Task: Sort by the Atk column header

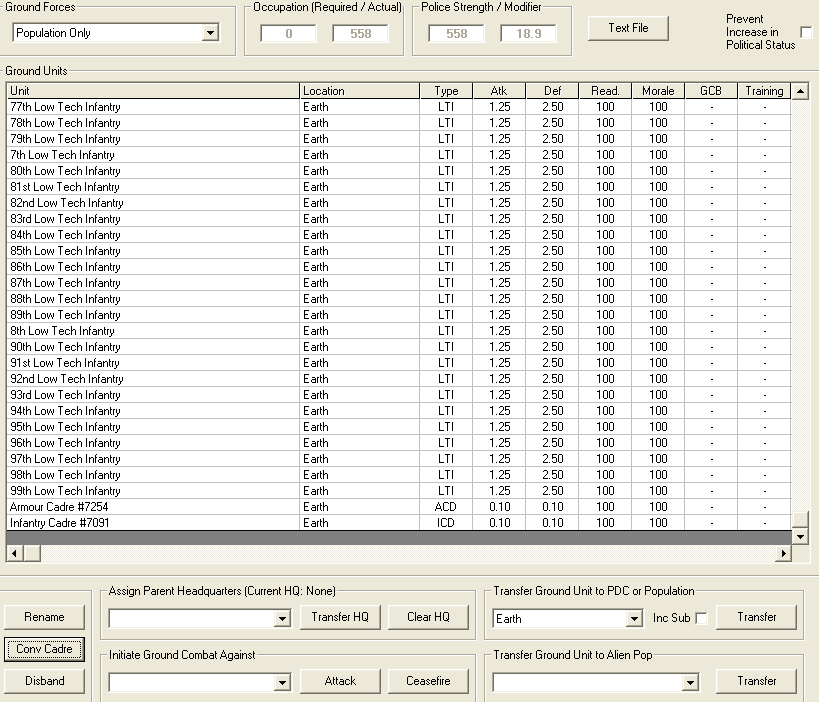Action: point(499,91)
